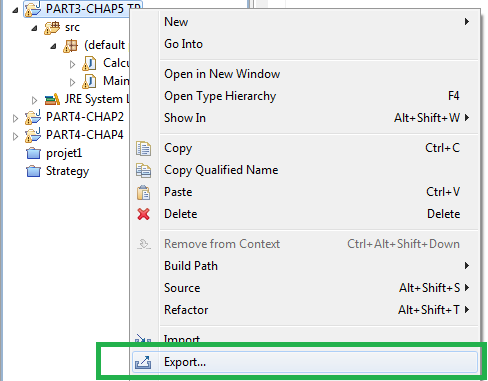Click the Copy Qualified Name icon
Image resolution: width=488 pixels, height=381 pixels.
(143, 170)
